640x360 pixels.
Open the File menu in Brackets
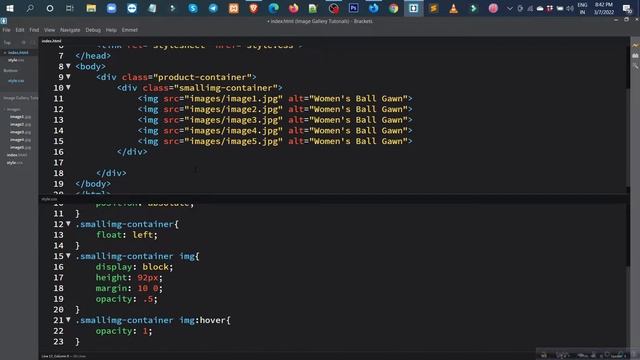[x=7, y=30]
